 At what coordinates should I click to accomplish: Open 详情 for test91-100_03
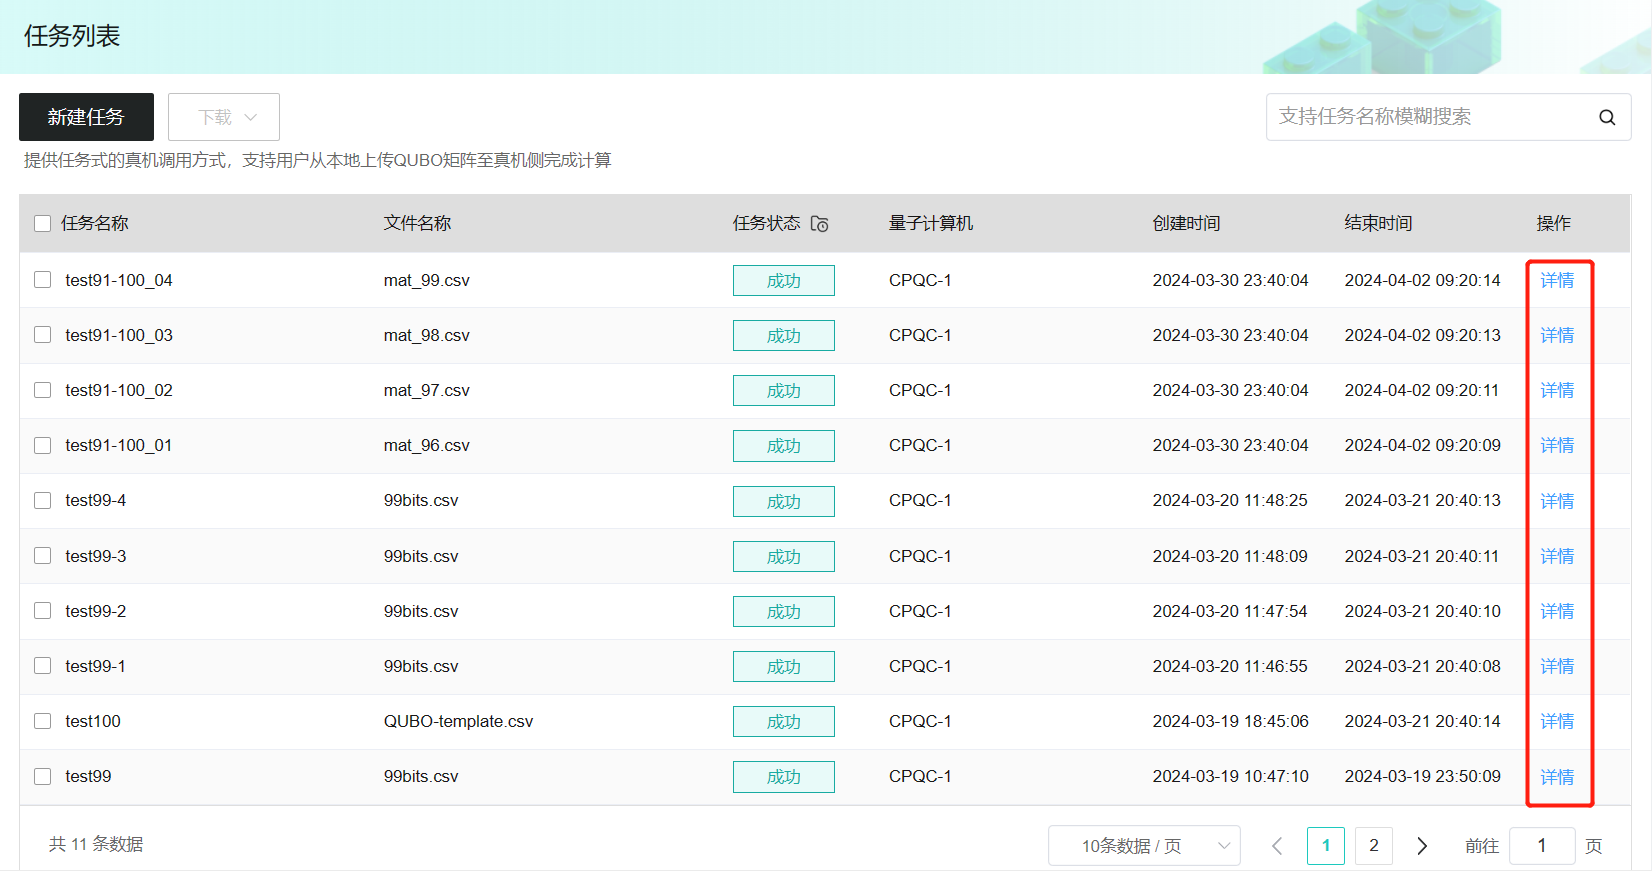click(1556, 335)
